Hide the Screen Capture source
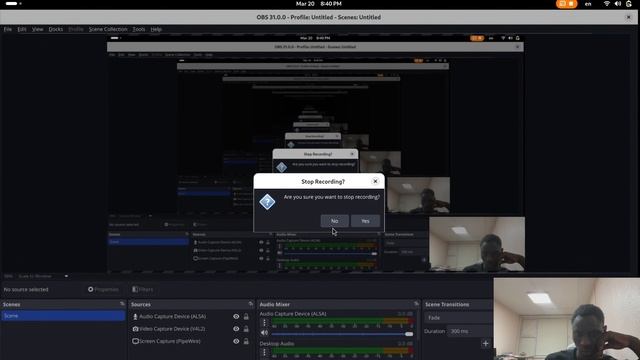Screen dimensions: 640x360 click(236, 341)
